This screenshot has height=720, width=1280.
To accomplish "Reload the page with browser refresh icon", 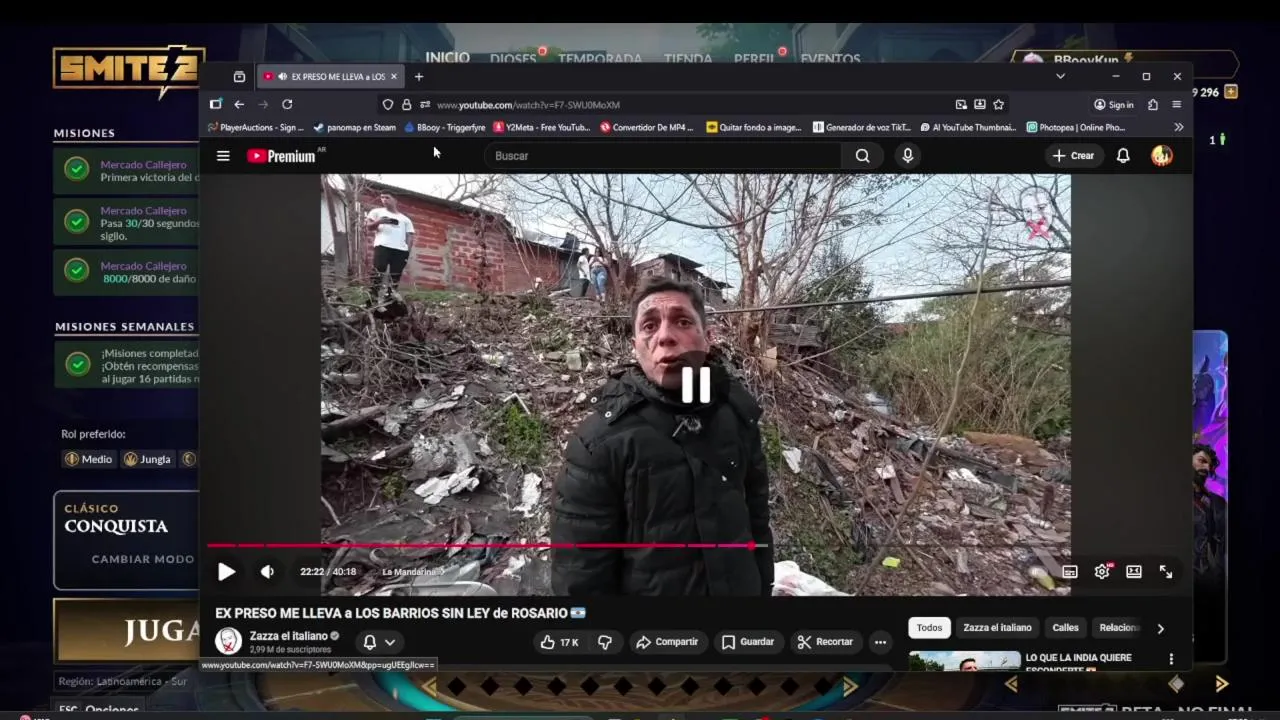I will pyautogui.click(x=287, y=104).
